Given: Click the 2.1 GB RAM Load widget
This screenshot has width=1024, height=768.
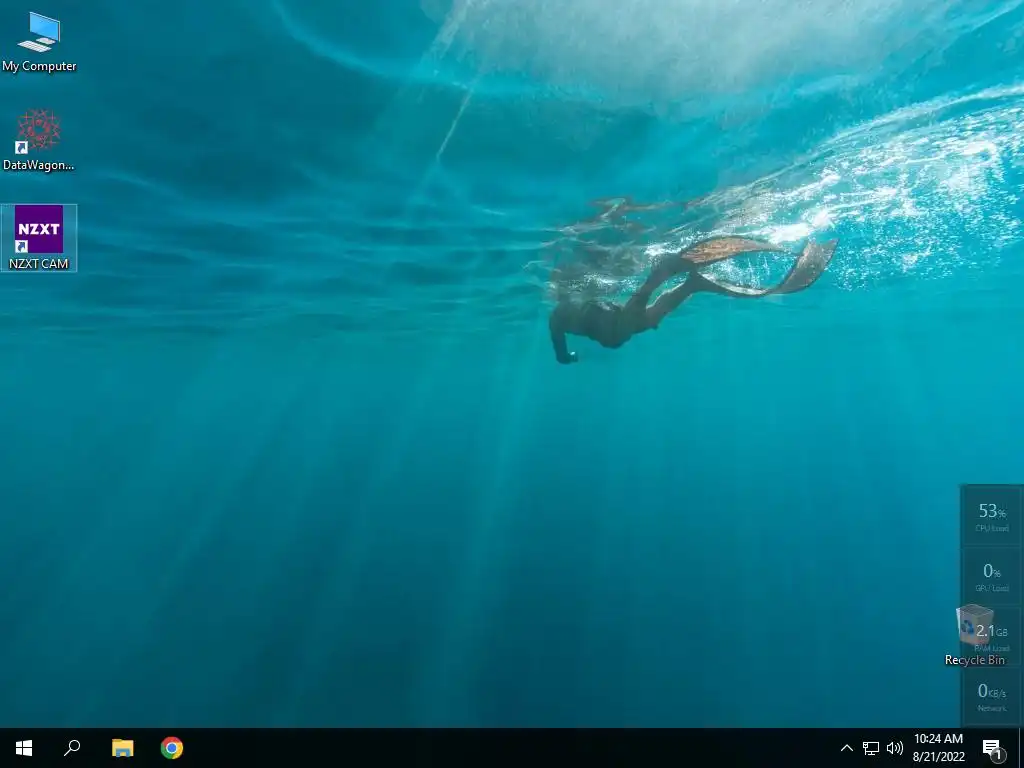Looking at the screenshot, I should pos(991,636).
